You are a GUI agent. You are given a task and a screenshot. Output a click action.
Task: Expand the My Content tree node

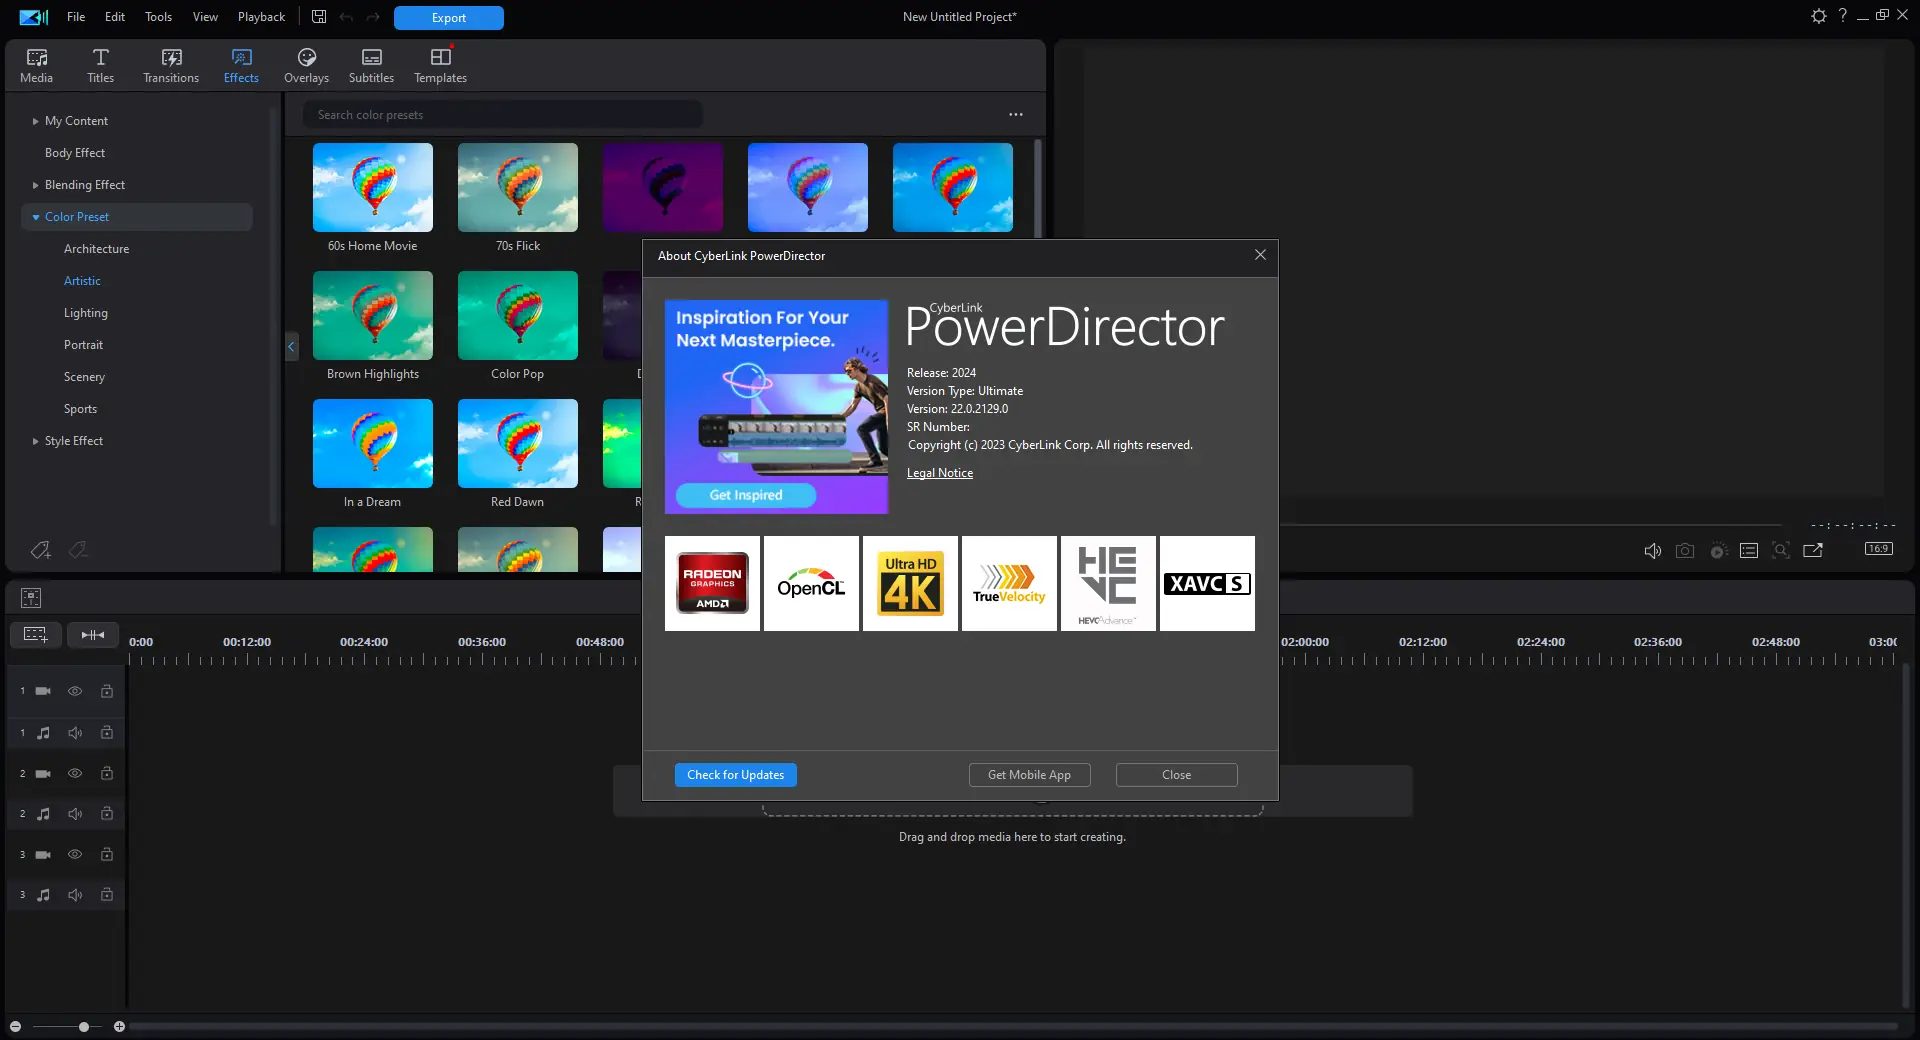coord(36,121)
